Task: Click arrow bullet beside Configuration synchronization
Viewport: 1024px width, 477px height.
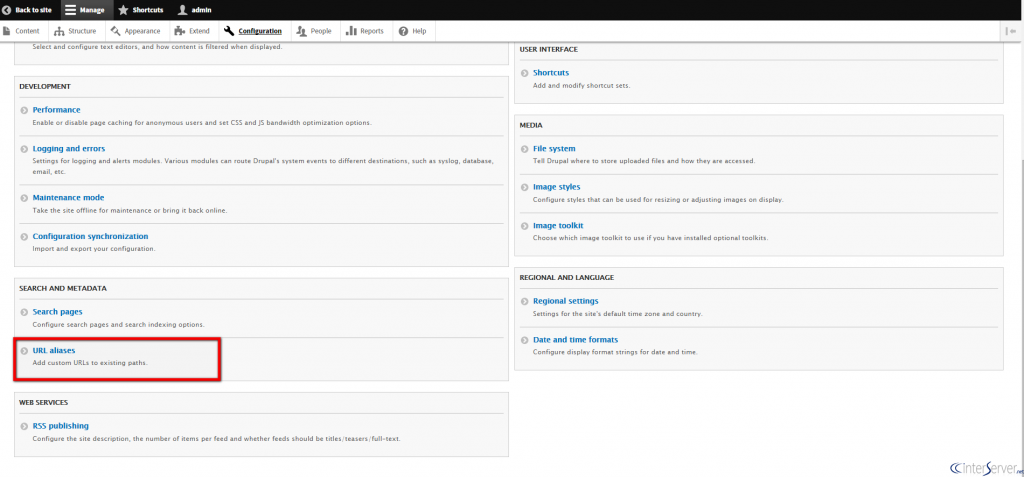Action: tap(24, 237)
